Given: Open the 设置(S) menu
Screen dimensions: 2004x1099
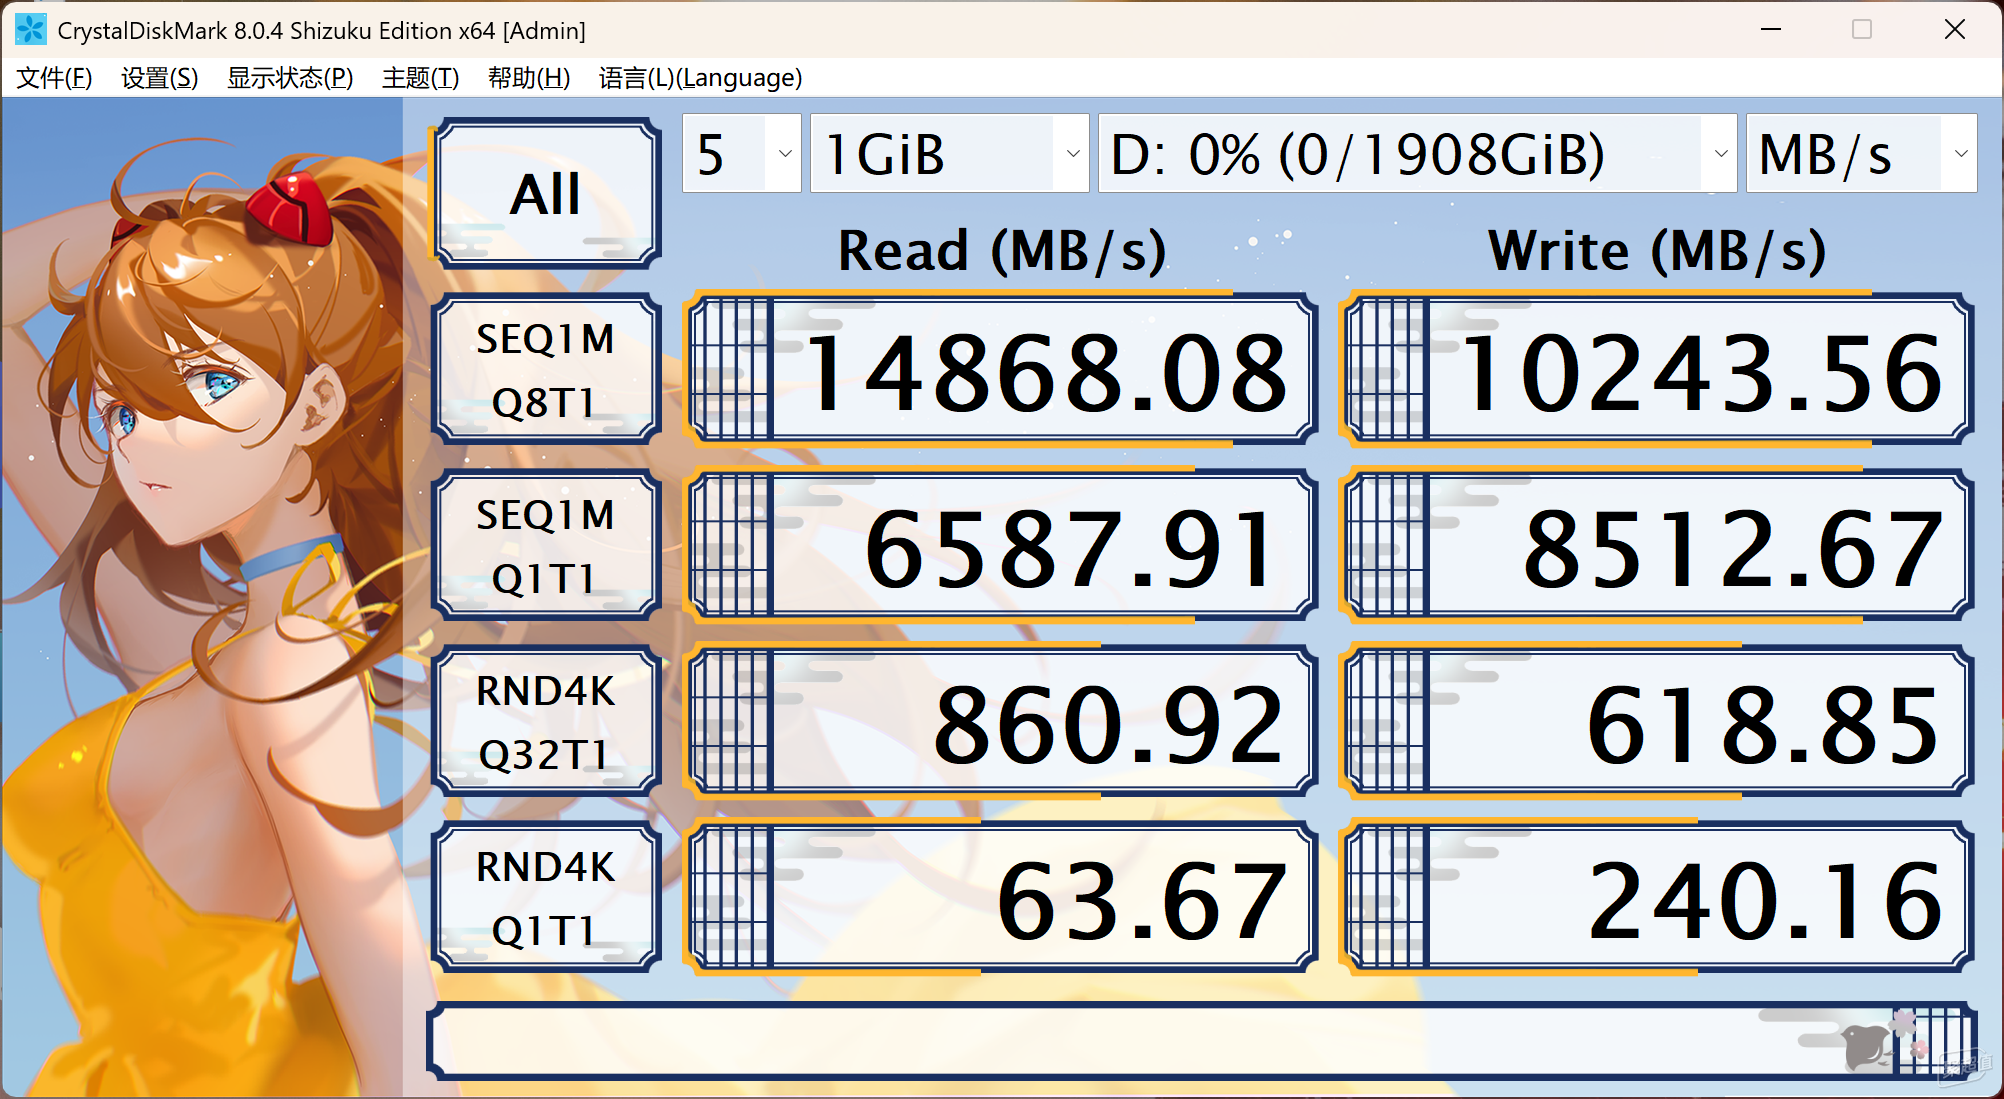Looking at the screenshot, I should 160,78.
